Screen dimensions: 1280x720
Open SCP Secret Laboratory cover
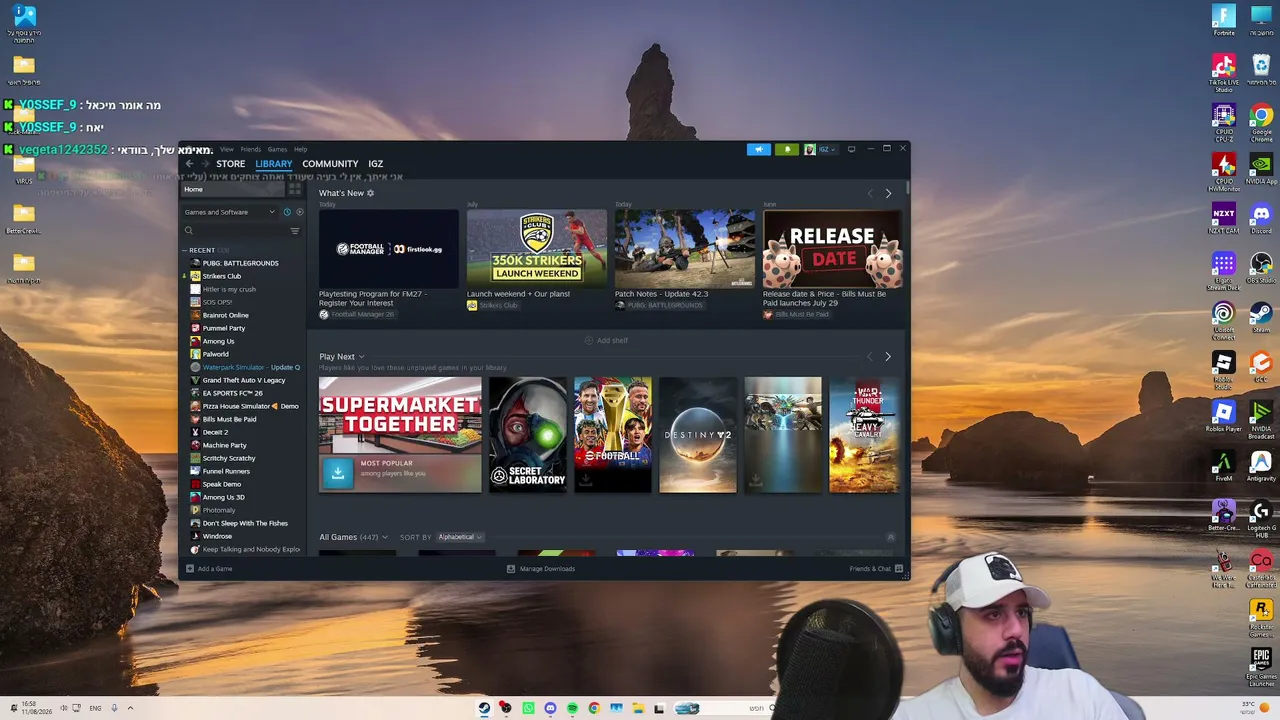[528, 435]
